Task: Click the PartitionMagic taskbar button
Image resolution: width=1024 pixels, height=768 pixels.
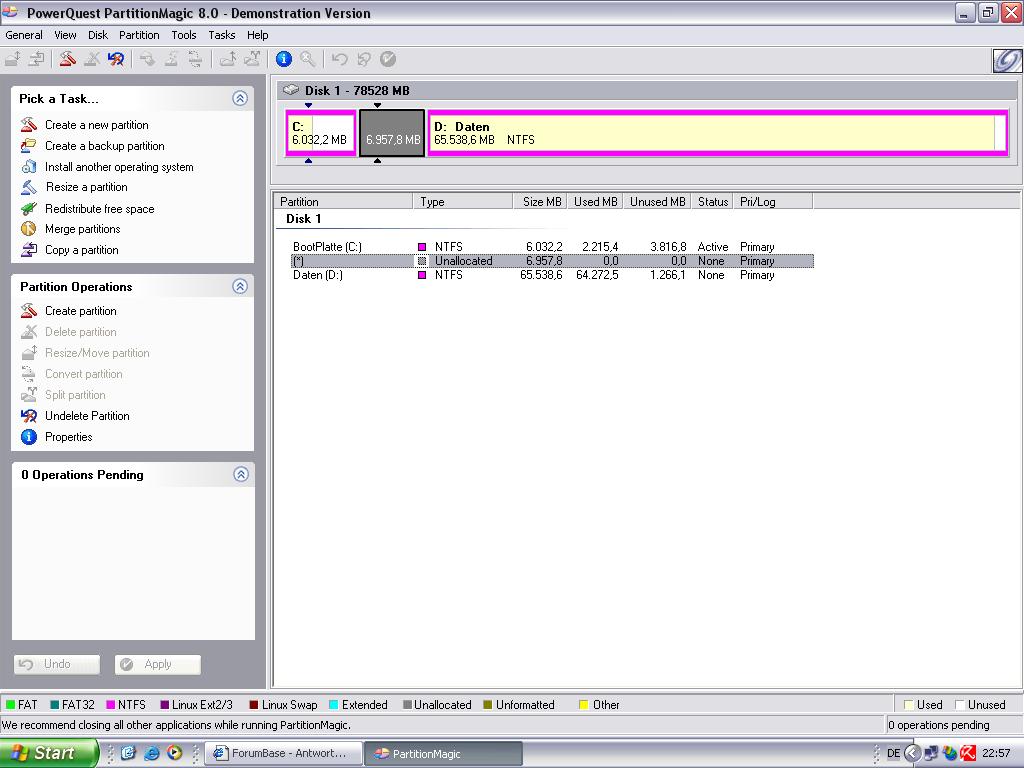Action: pos(443,753)
